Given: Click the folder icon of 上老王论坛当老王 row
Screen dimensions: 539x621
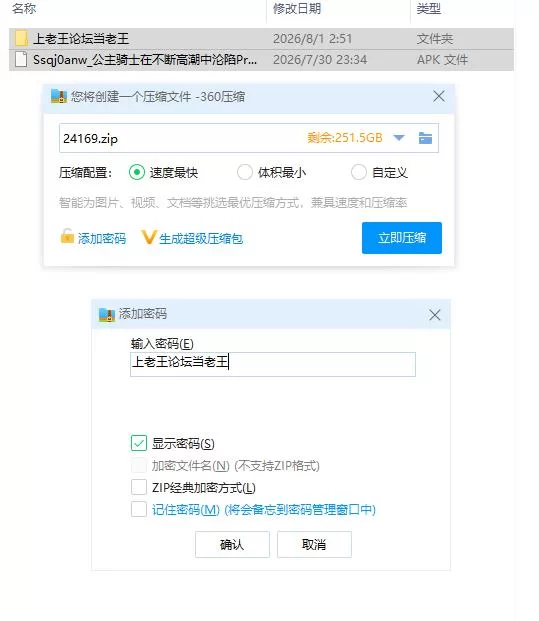Looking at the screenshot, I should pos(21,38).
